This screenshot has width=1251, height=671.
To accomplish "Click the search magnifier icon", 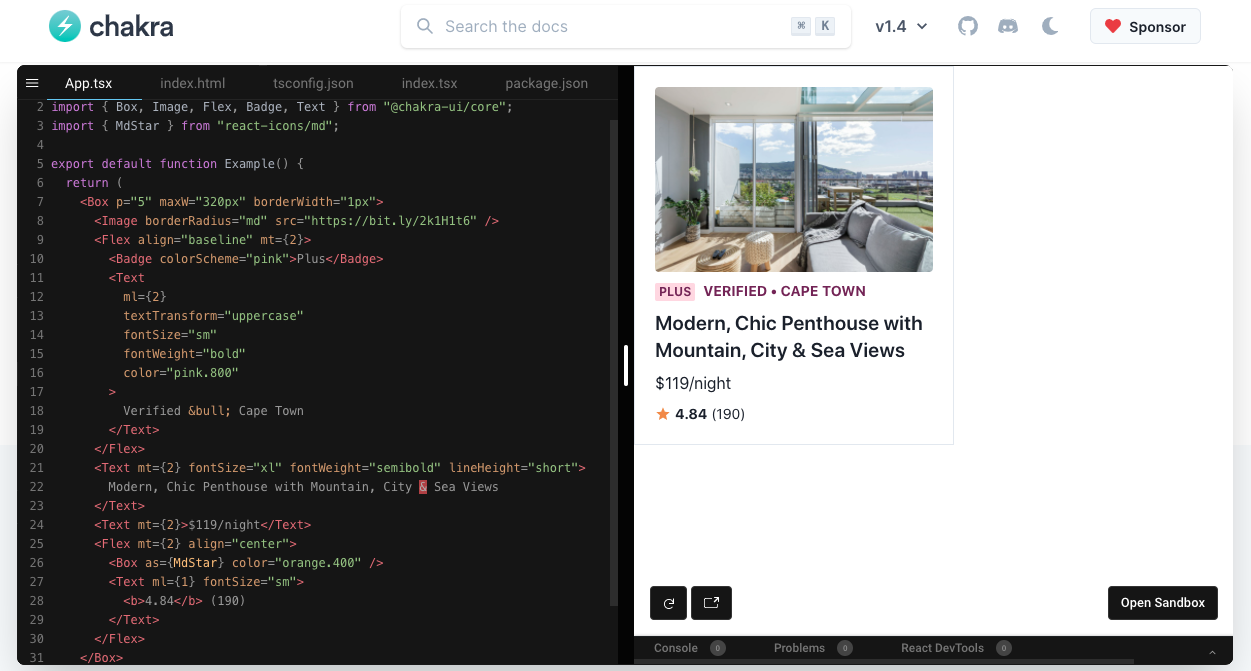I will (424, 27).
